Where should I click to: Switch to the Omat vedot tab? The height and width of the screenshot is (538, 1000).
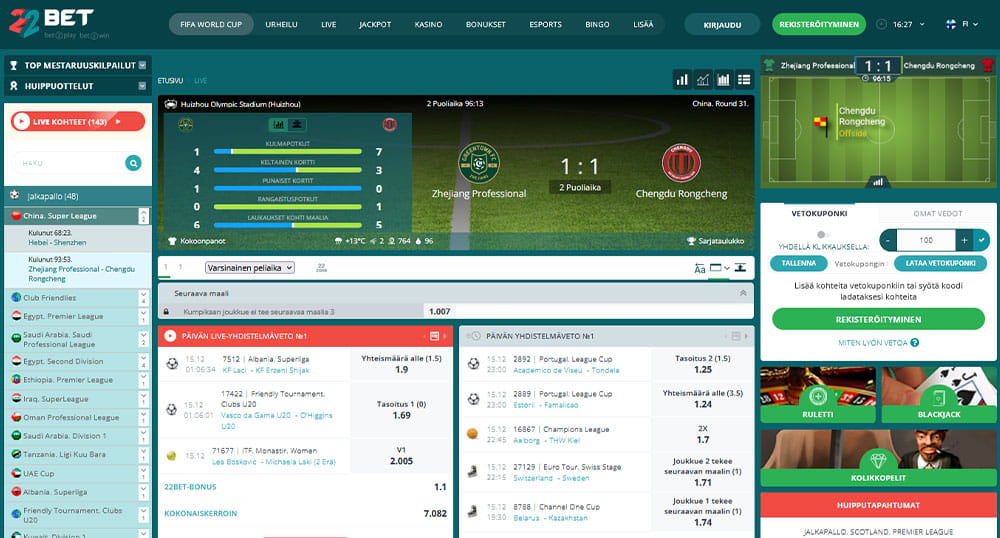pos(938,214)
